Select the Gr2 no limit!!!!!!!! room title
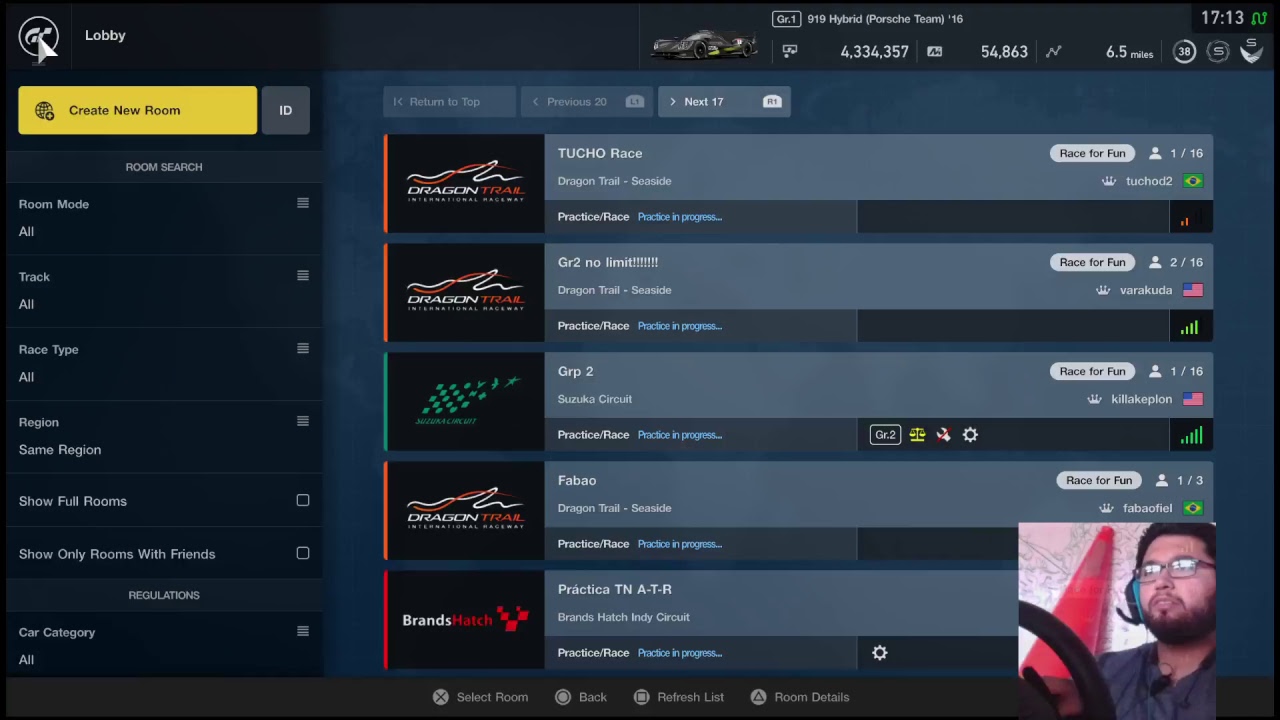This screenshot has height=720, width=1280. coord(608,262)
